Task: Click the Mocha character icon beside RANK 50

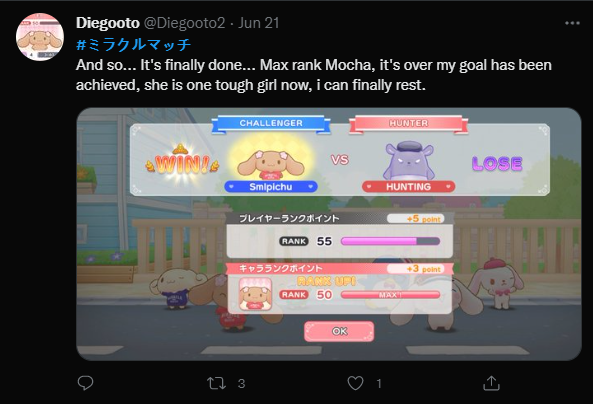Action: pos(255,294)
